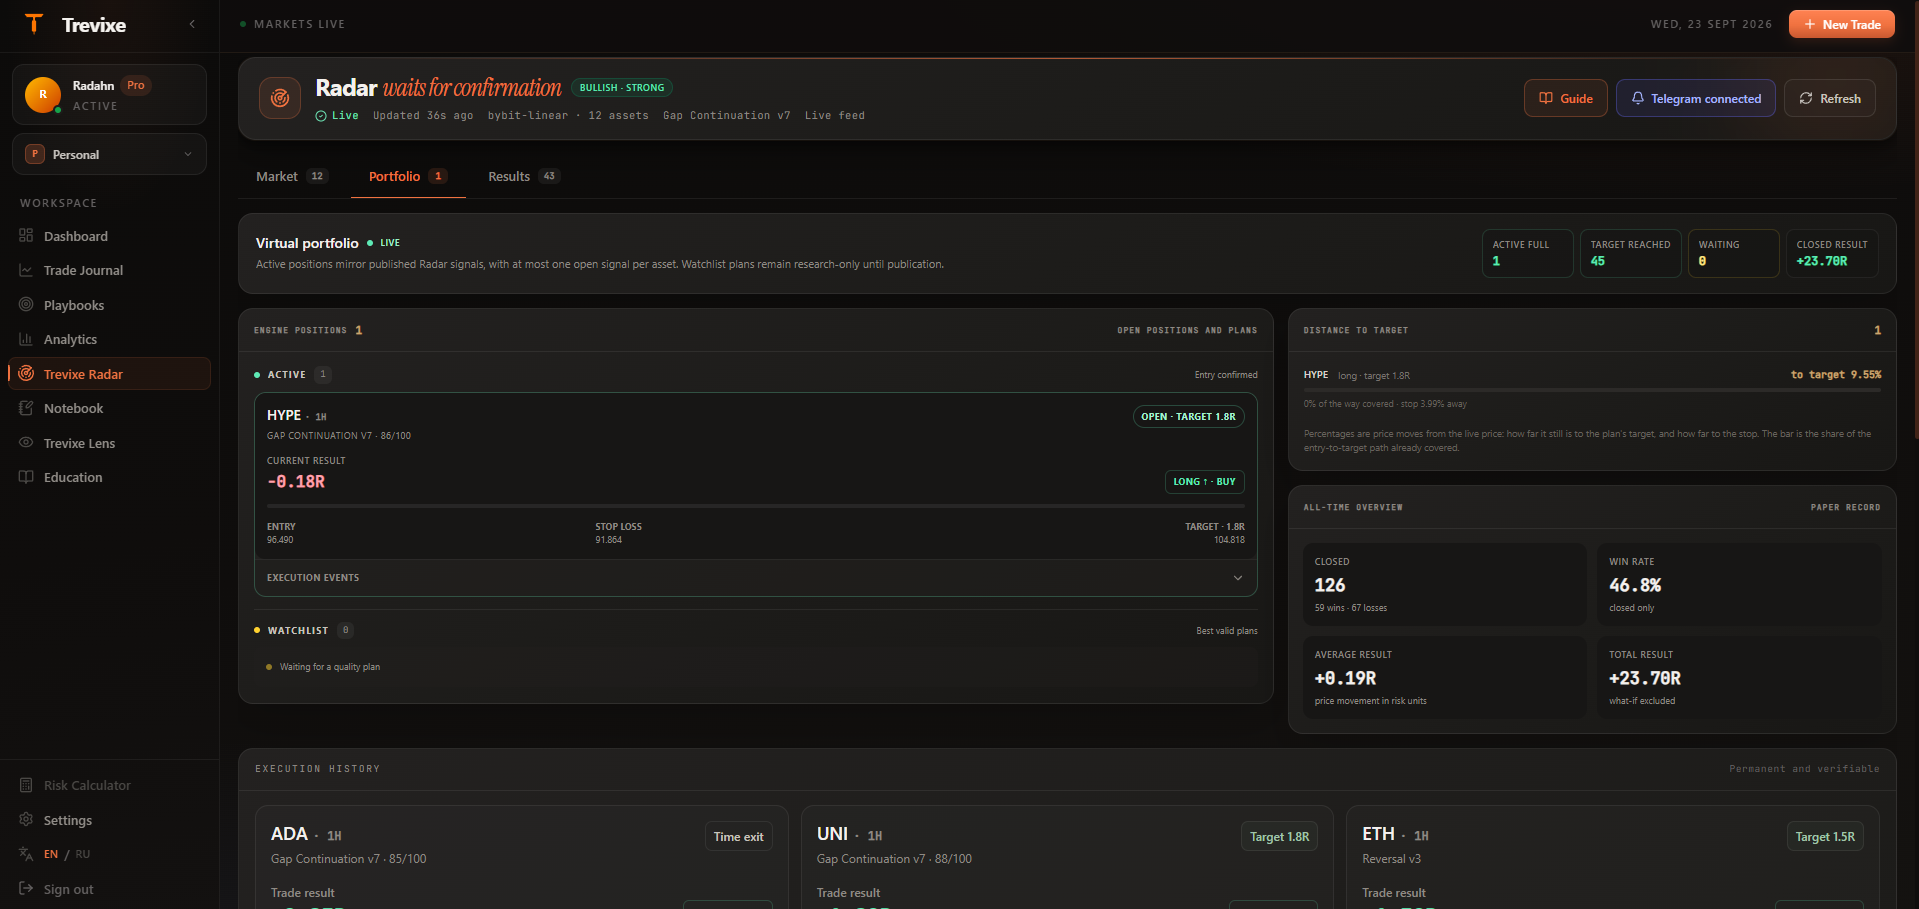
Task: Open the ETH 1H history card
Action: click(1613, 857)
